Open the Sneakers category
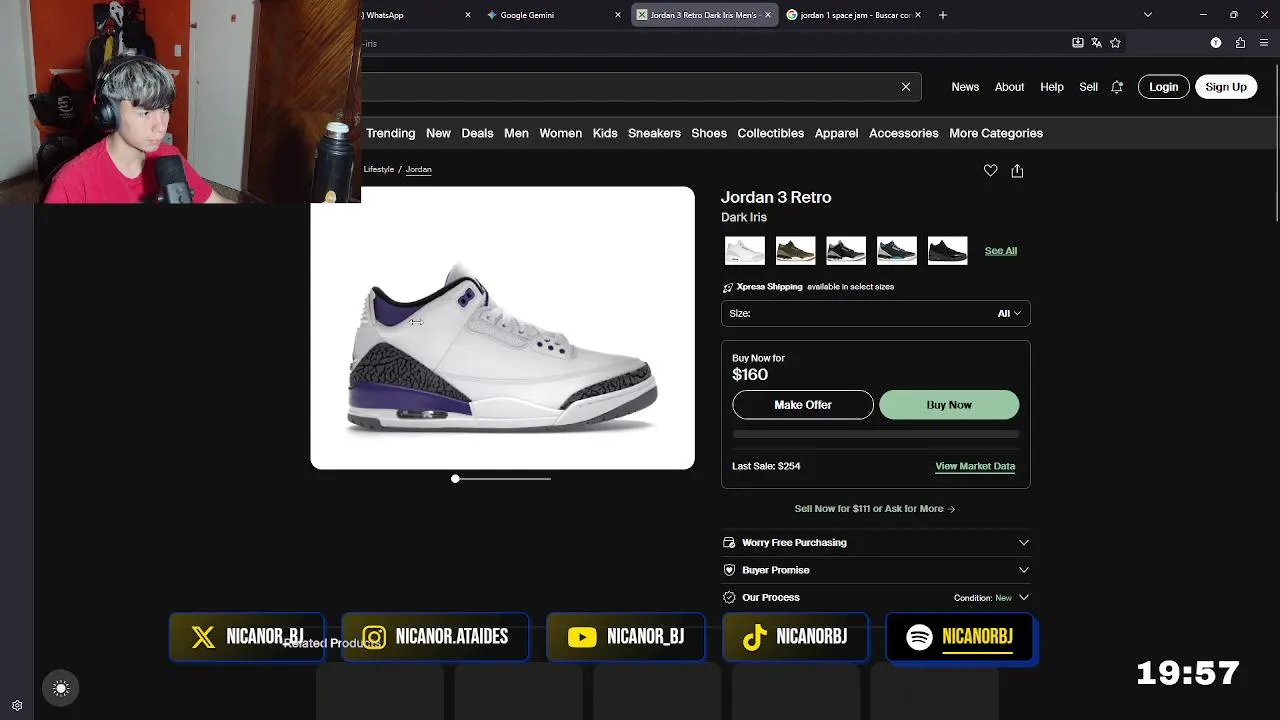Viewport: 1280px width, 720px height. point(654,133)
